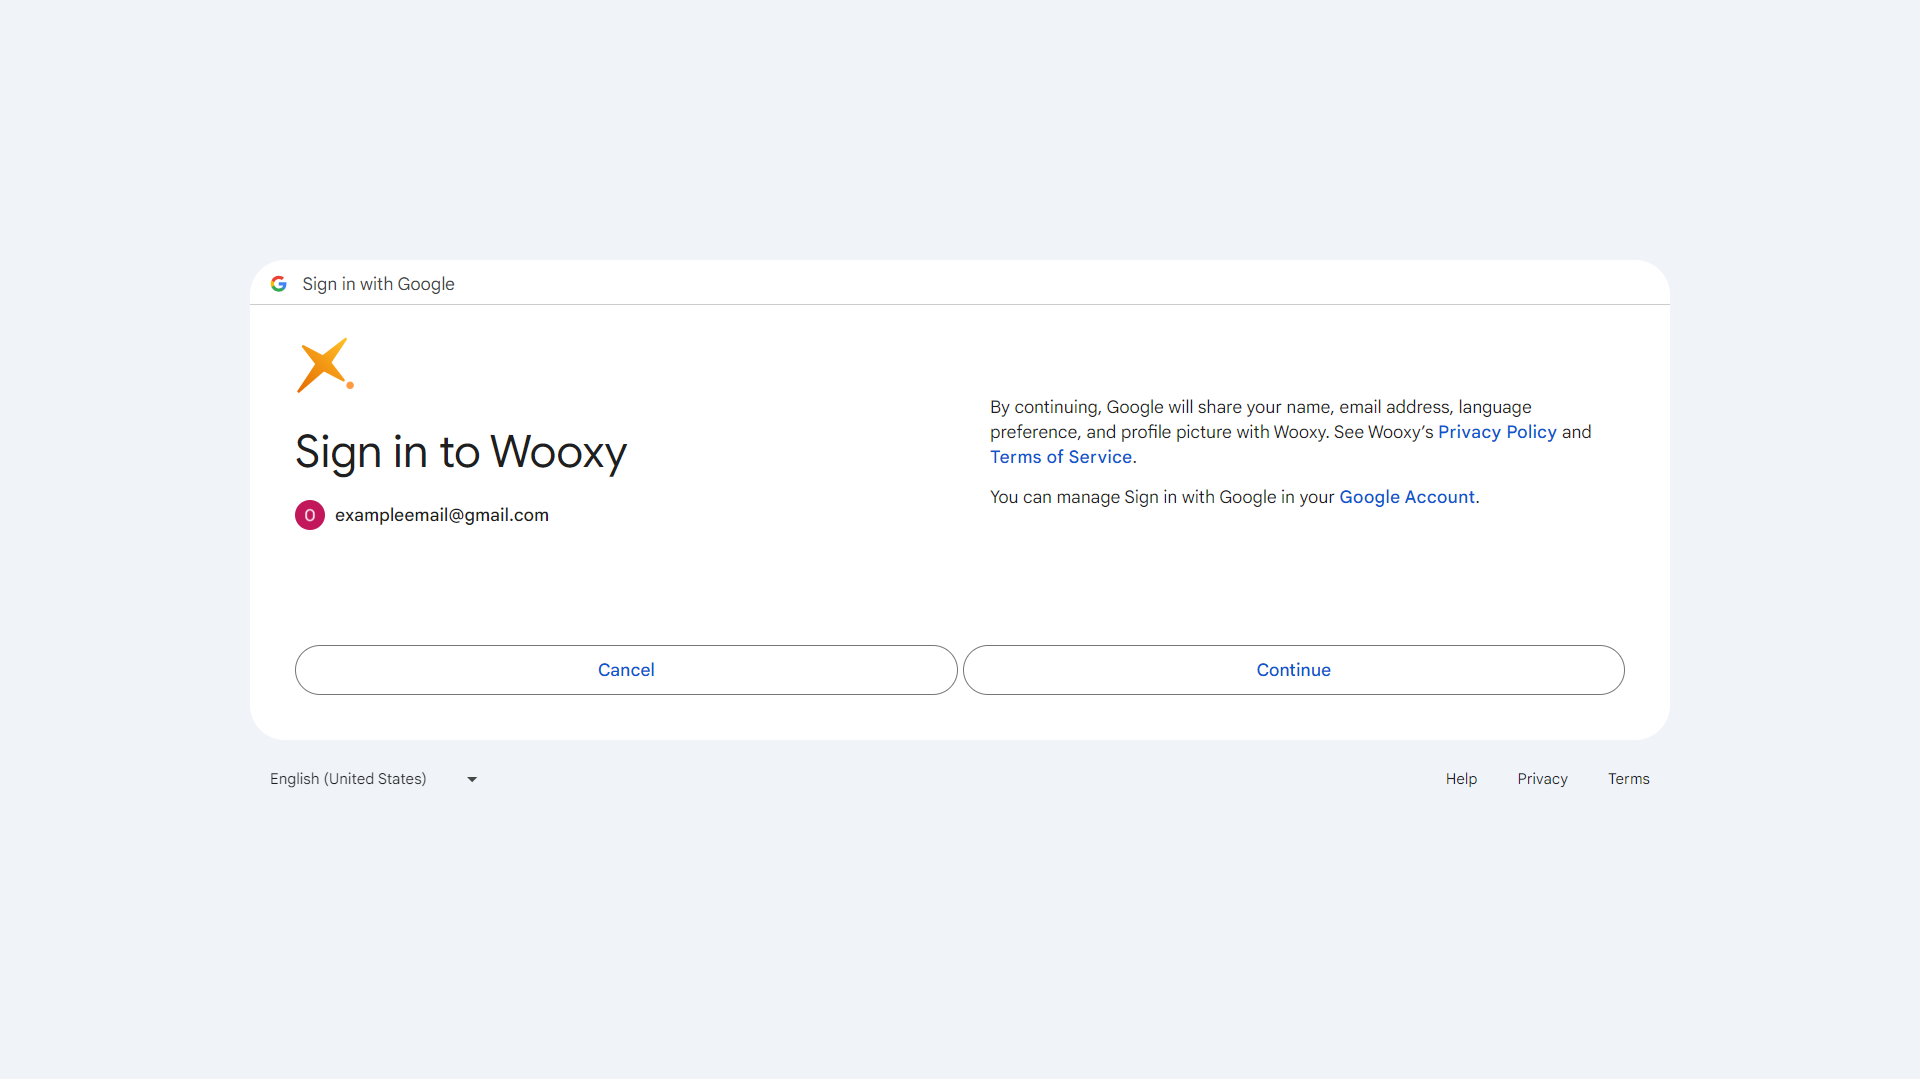Click the Privacy link in footer

pos(1542,779)
